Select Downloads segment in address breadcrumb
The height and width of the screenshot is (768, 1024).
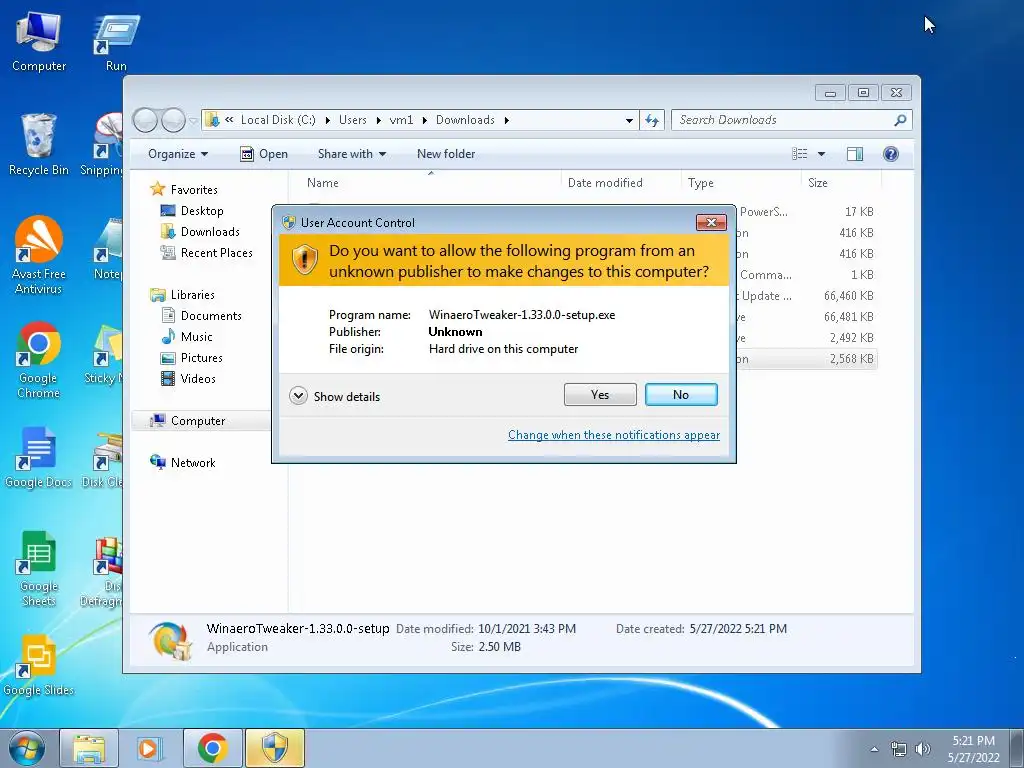click(465, 120)
